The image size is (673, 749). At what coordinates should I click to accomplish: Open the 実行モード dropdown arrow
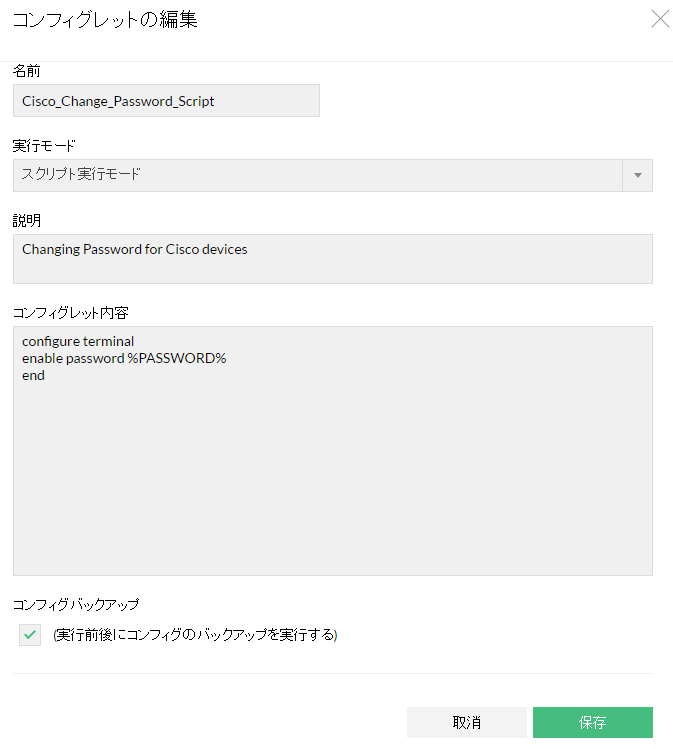pyautogui.click(x=637, y=175)
